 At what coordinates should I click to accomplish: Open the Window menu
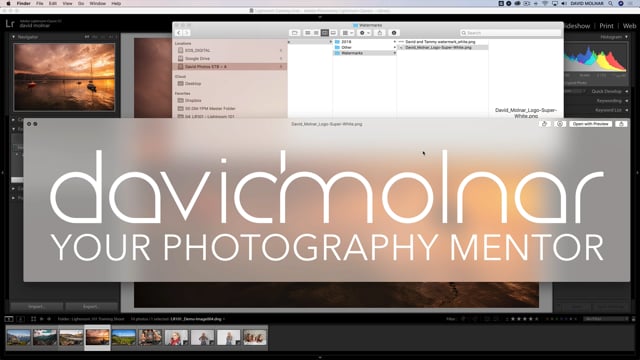tap(98, 3)
